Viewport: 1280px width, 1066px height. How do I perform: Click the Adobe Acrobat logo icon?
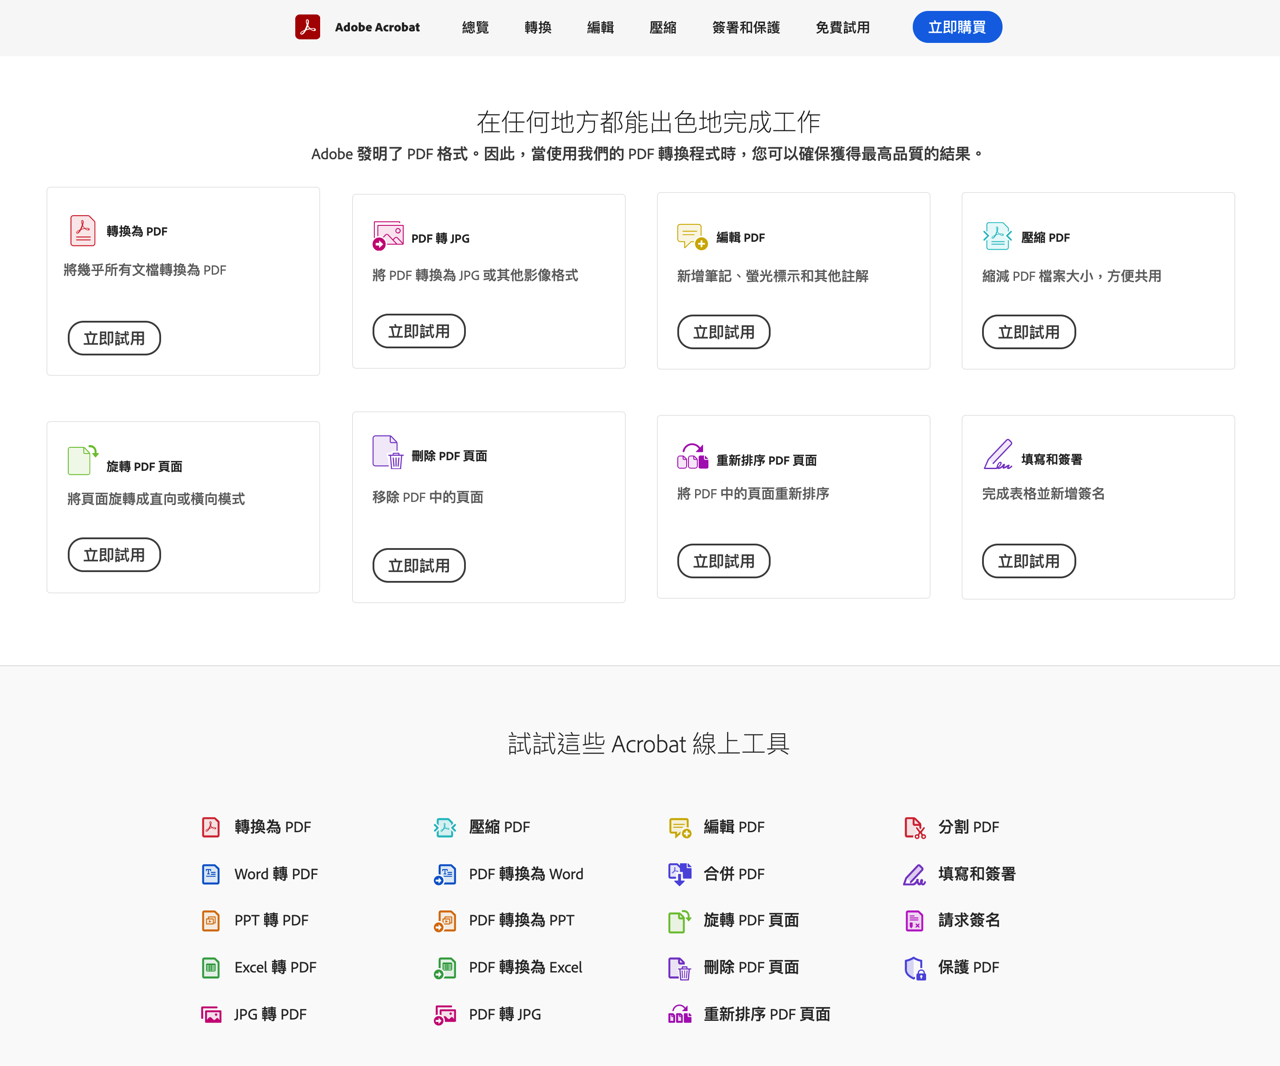pos(307,27)
